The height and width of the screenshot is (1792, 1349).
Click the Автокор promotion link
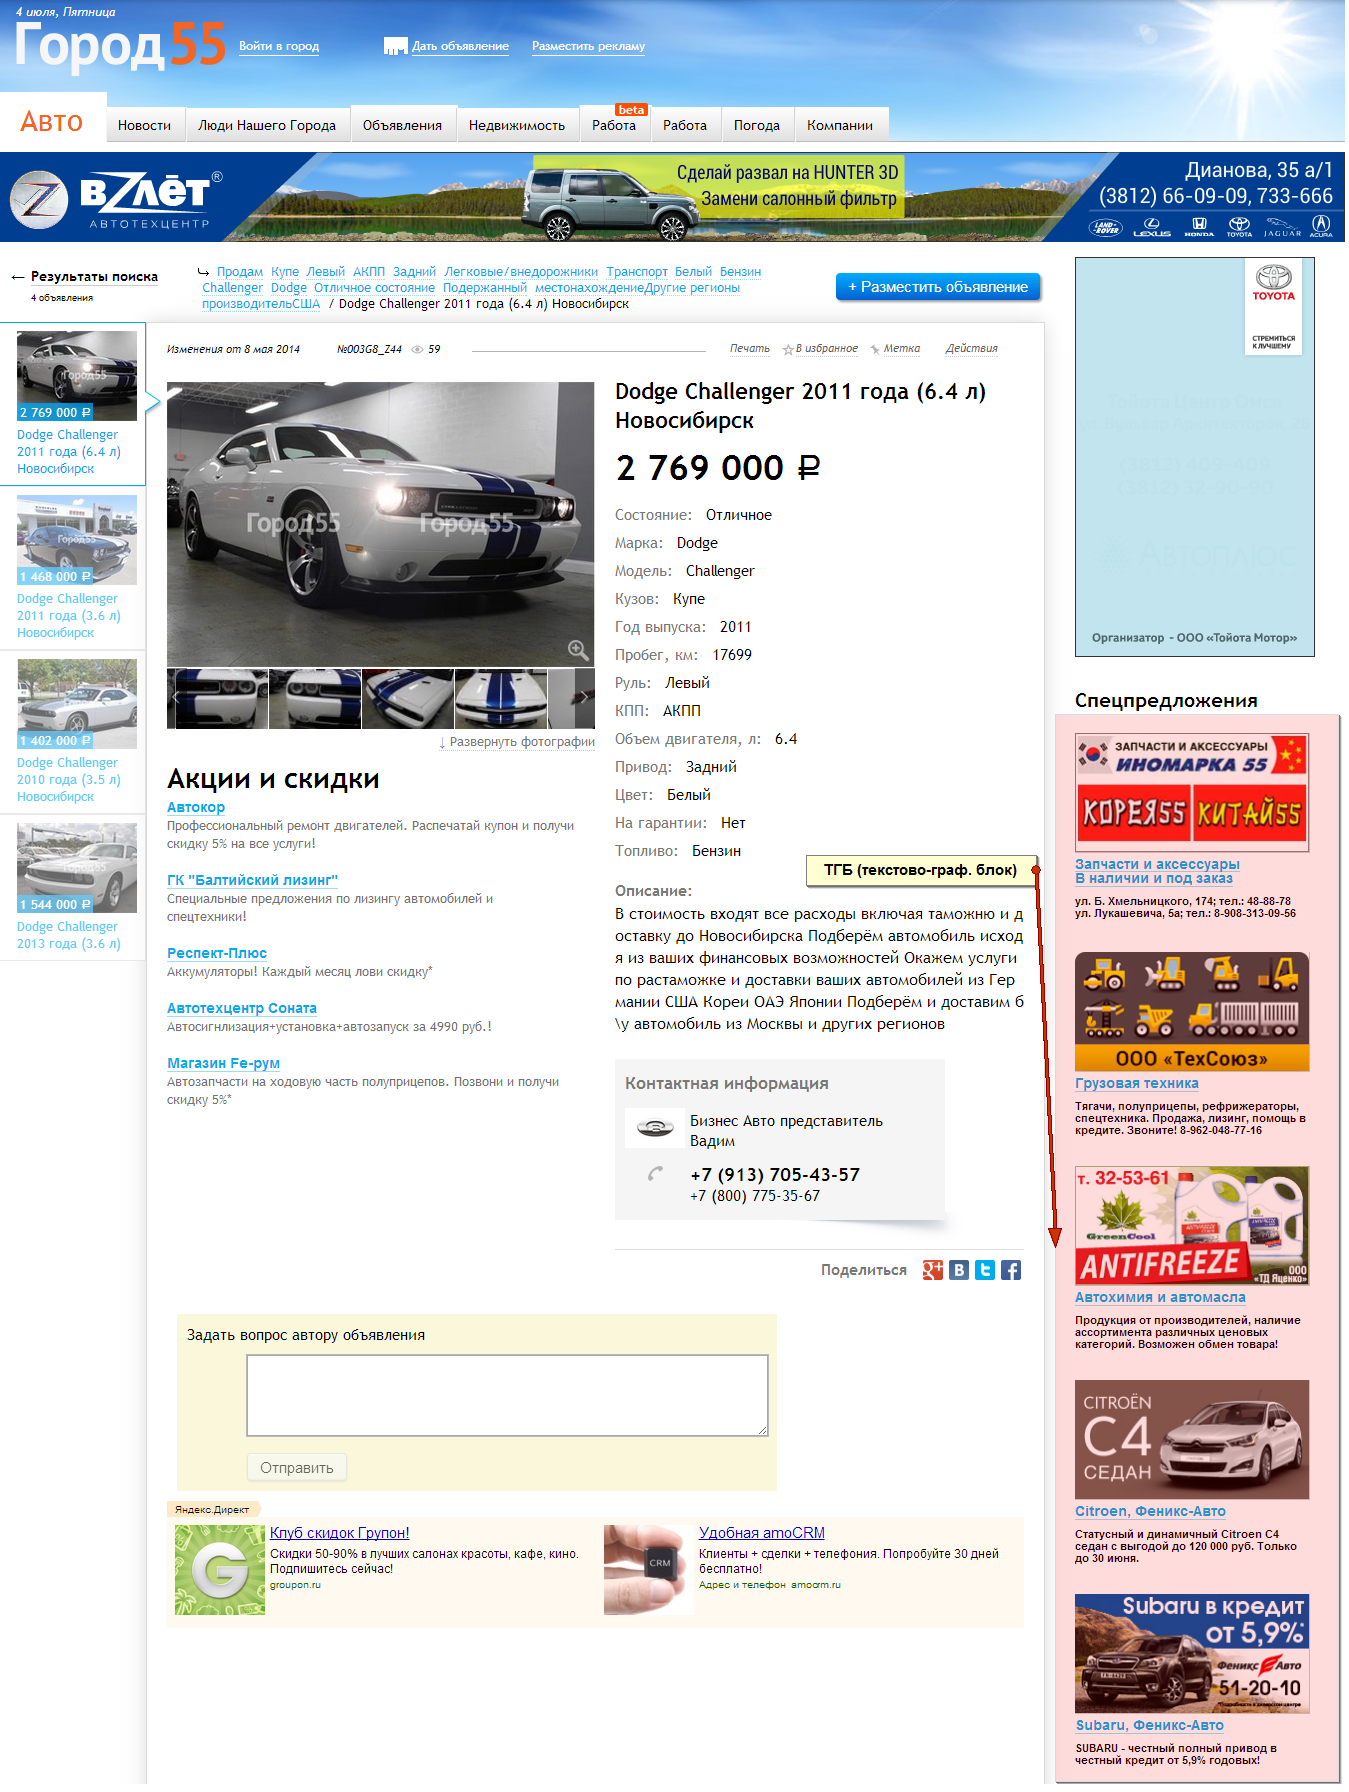click(x=196, y=807)
